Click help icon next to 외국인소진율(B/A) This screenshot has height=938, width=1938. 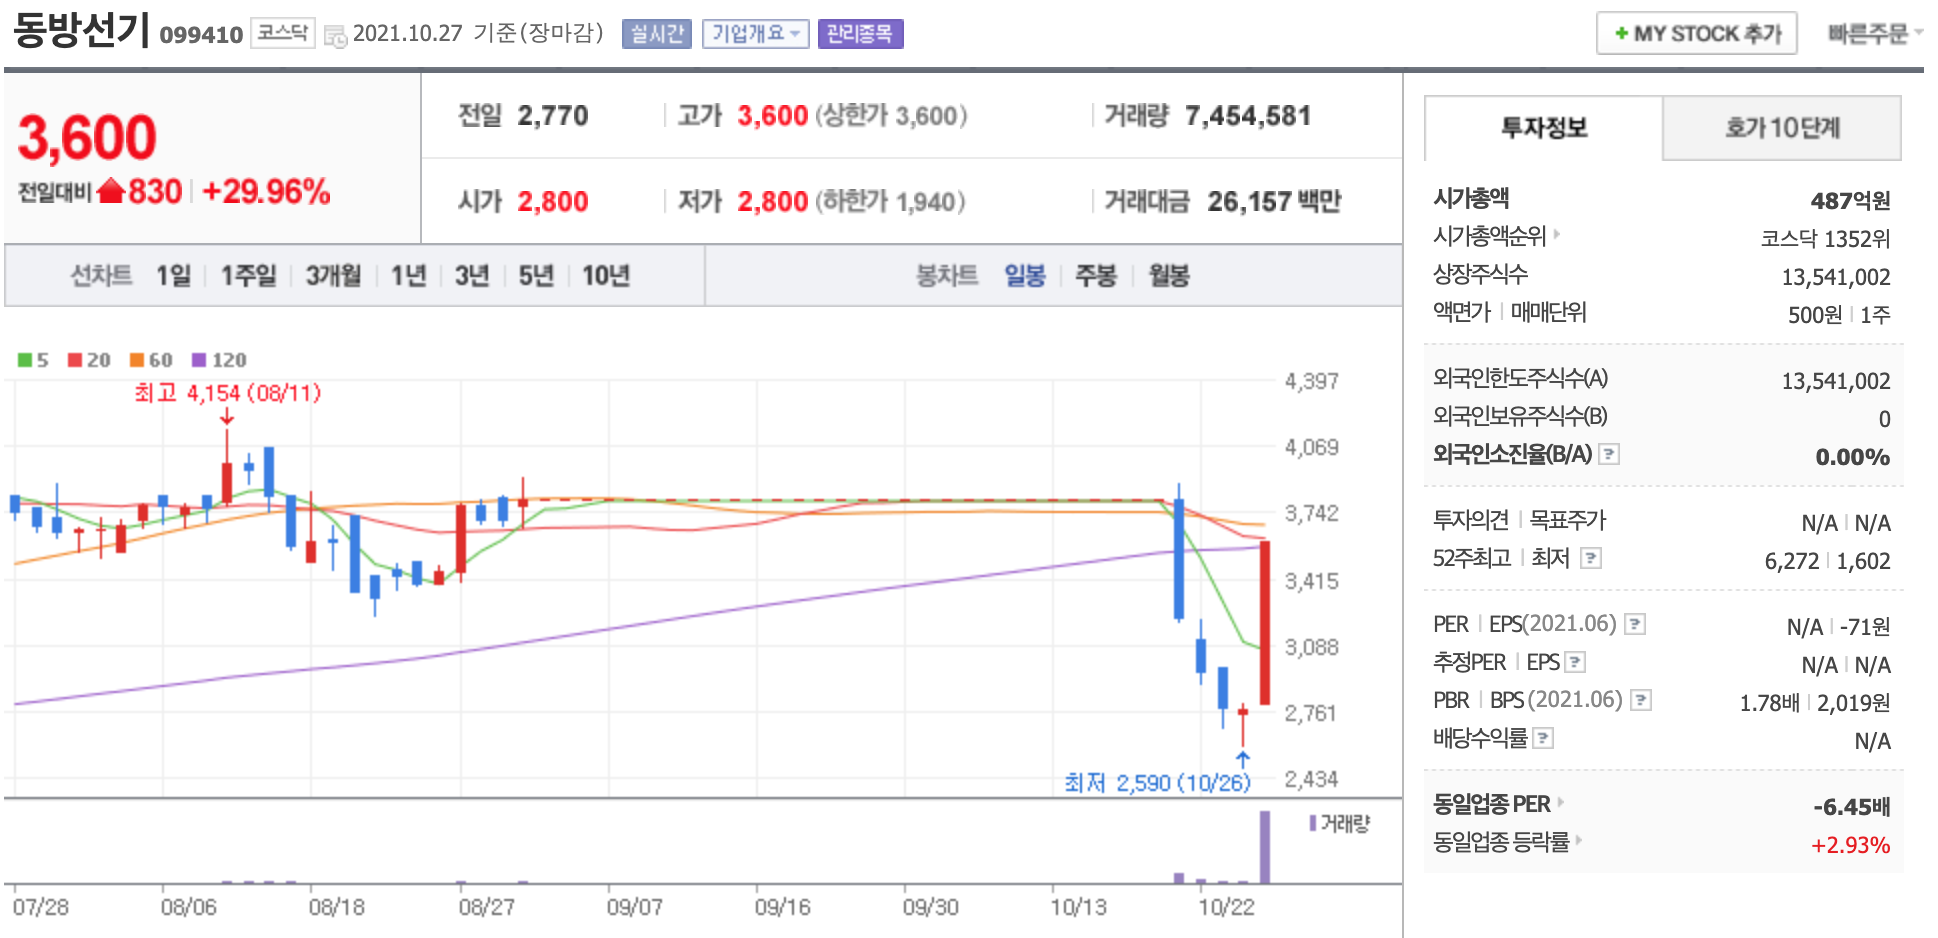coord(1608,454)
